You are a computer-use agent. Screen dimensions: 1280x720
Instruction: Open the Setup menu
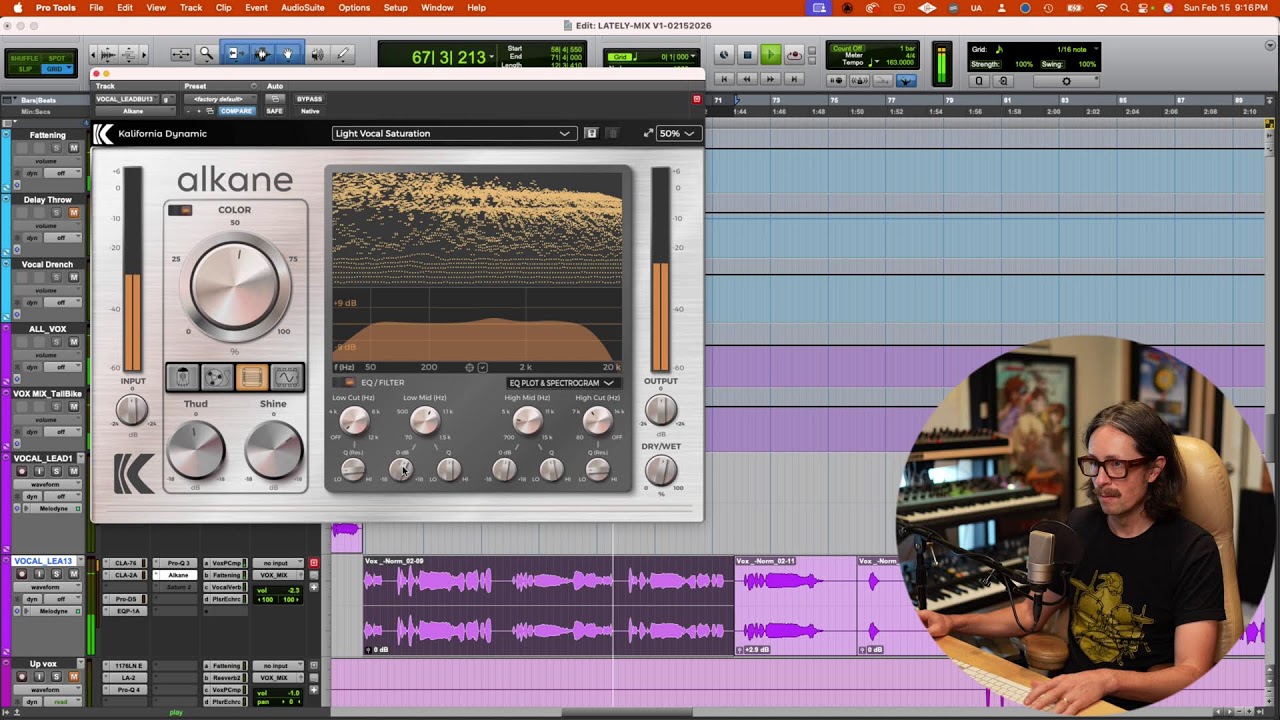click(396, 8)
